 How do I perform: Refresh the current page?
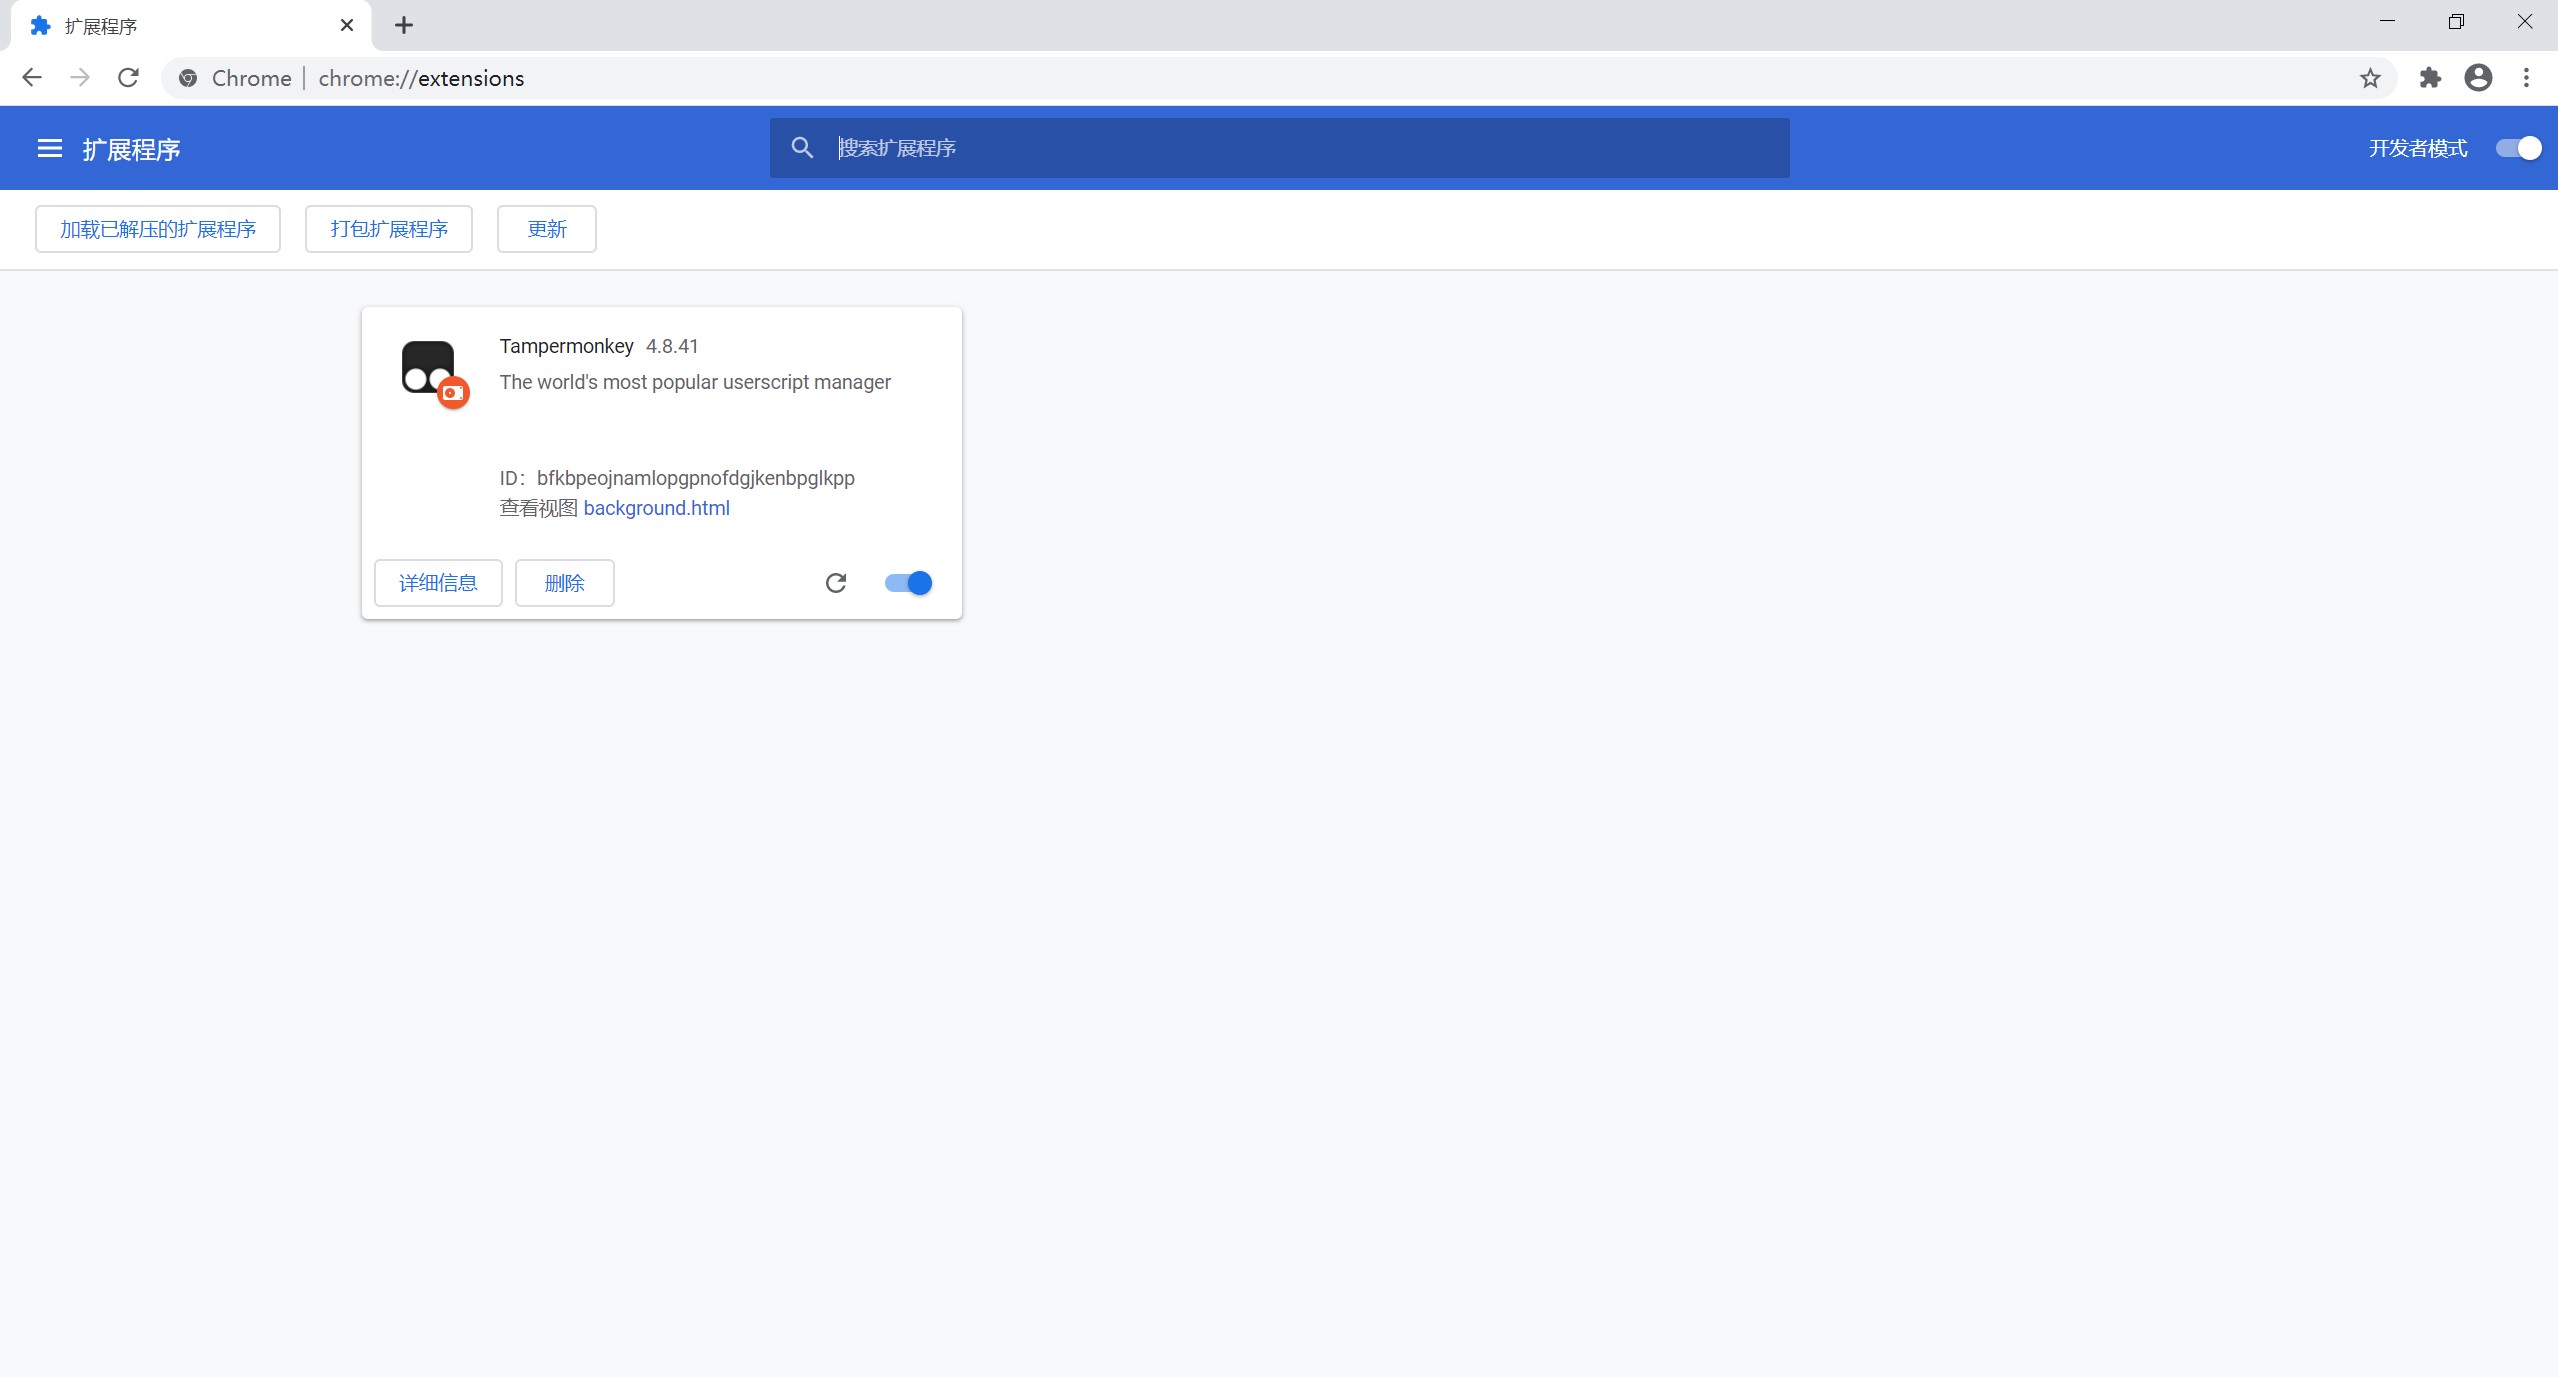tap(128, 78)
